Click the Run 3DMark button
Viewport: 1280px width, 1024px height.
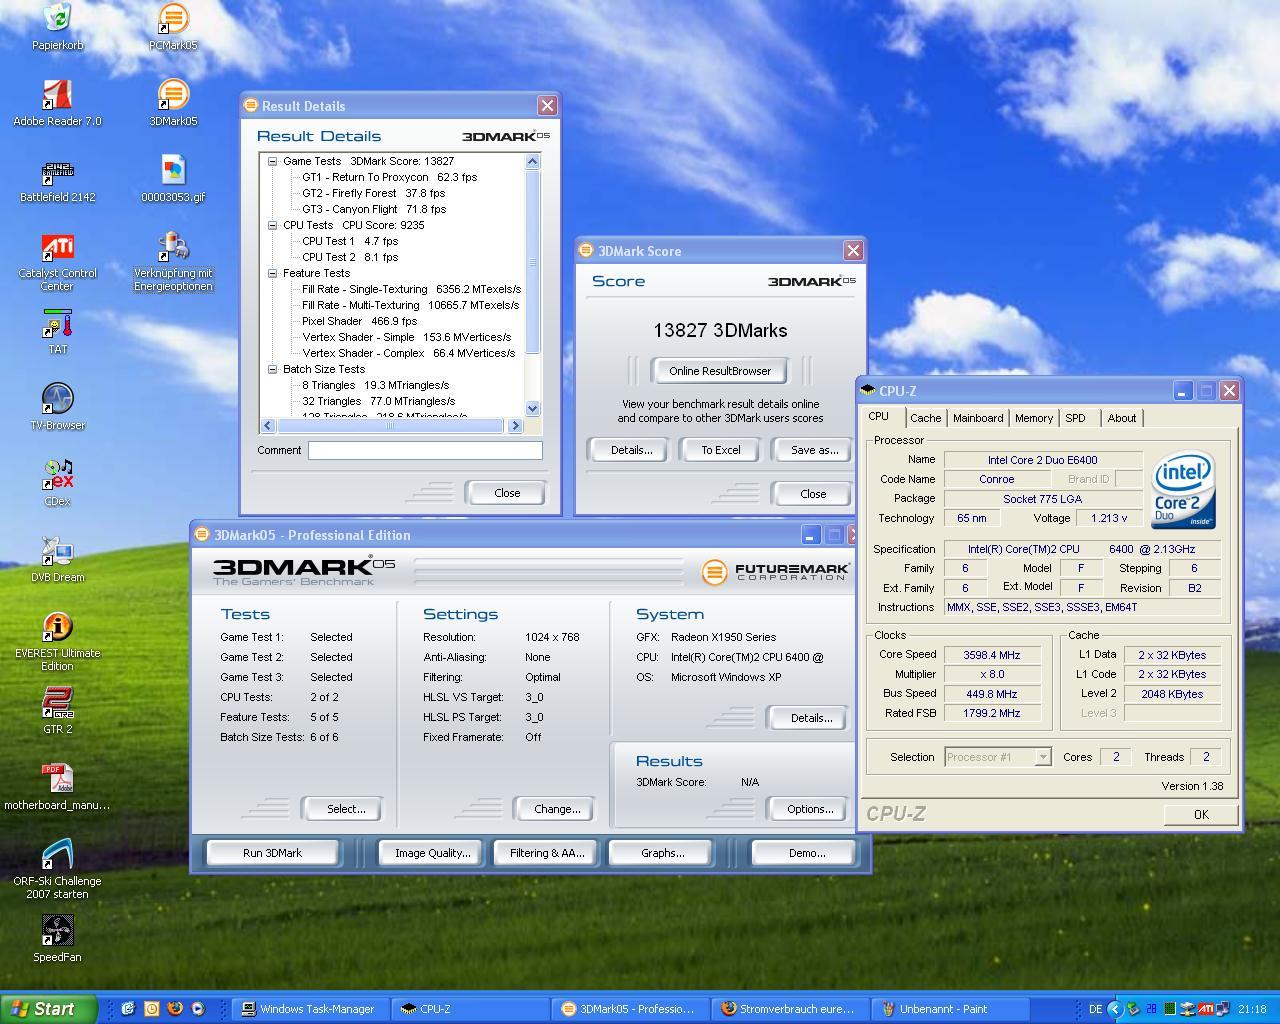point(272,853)
